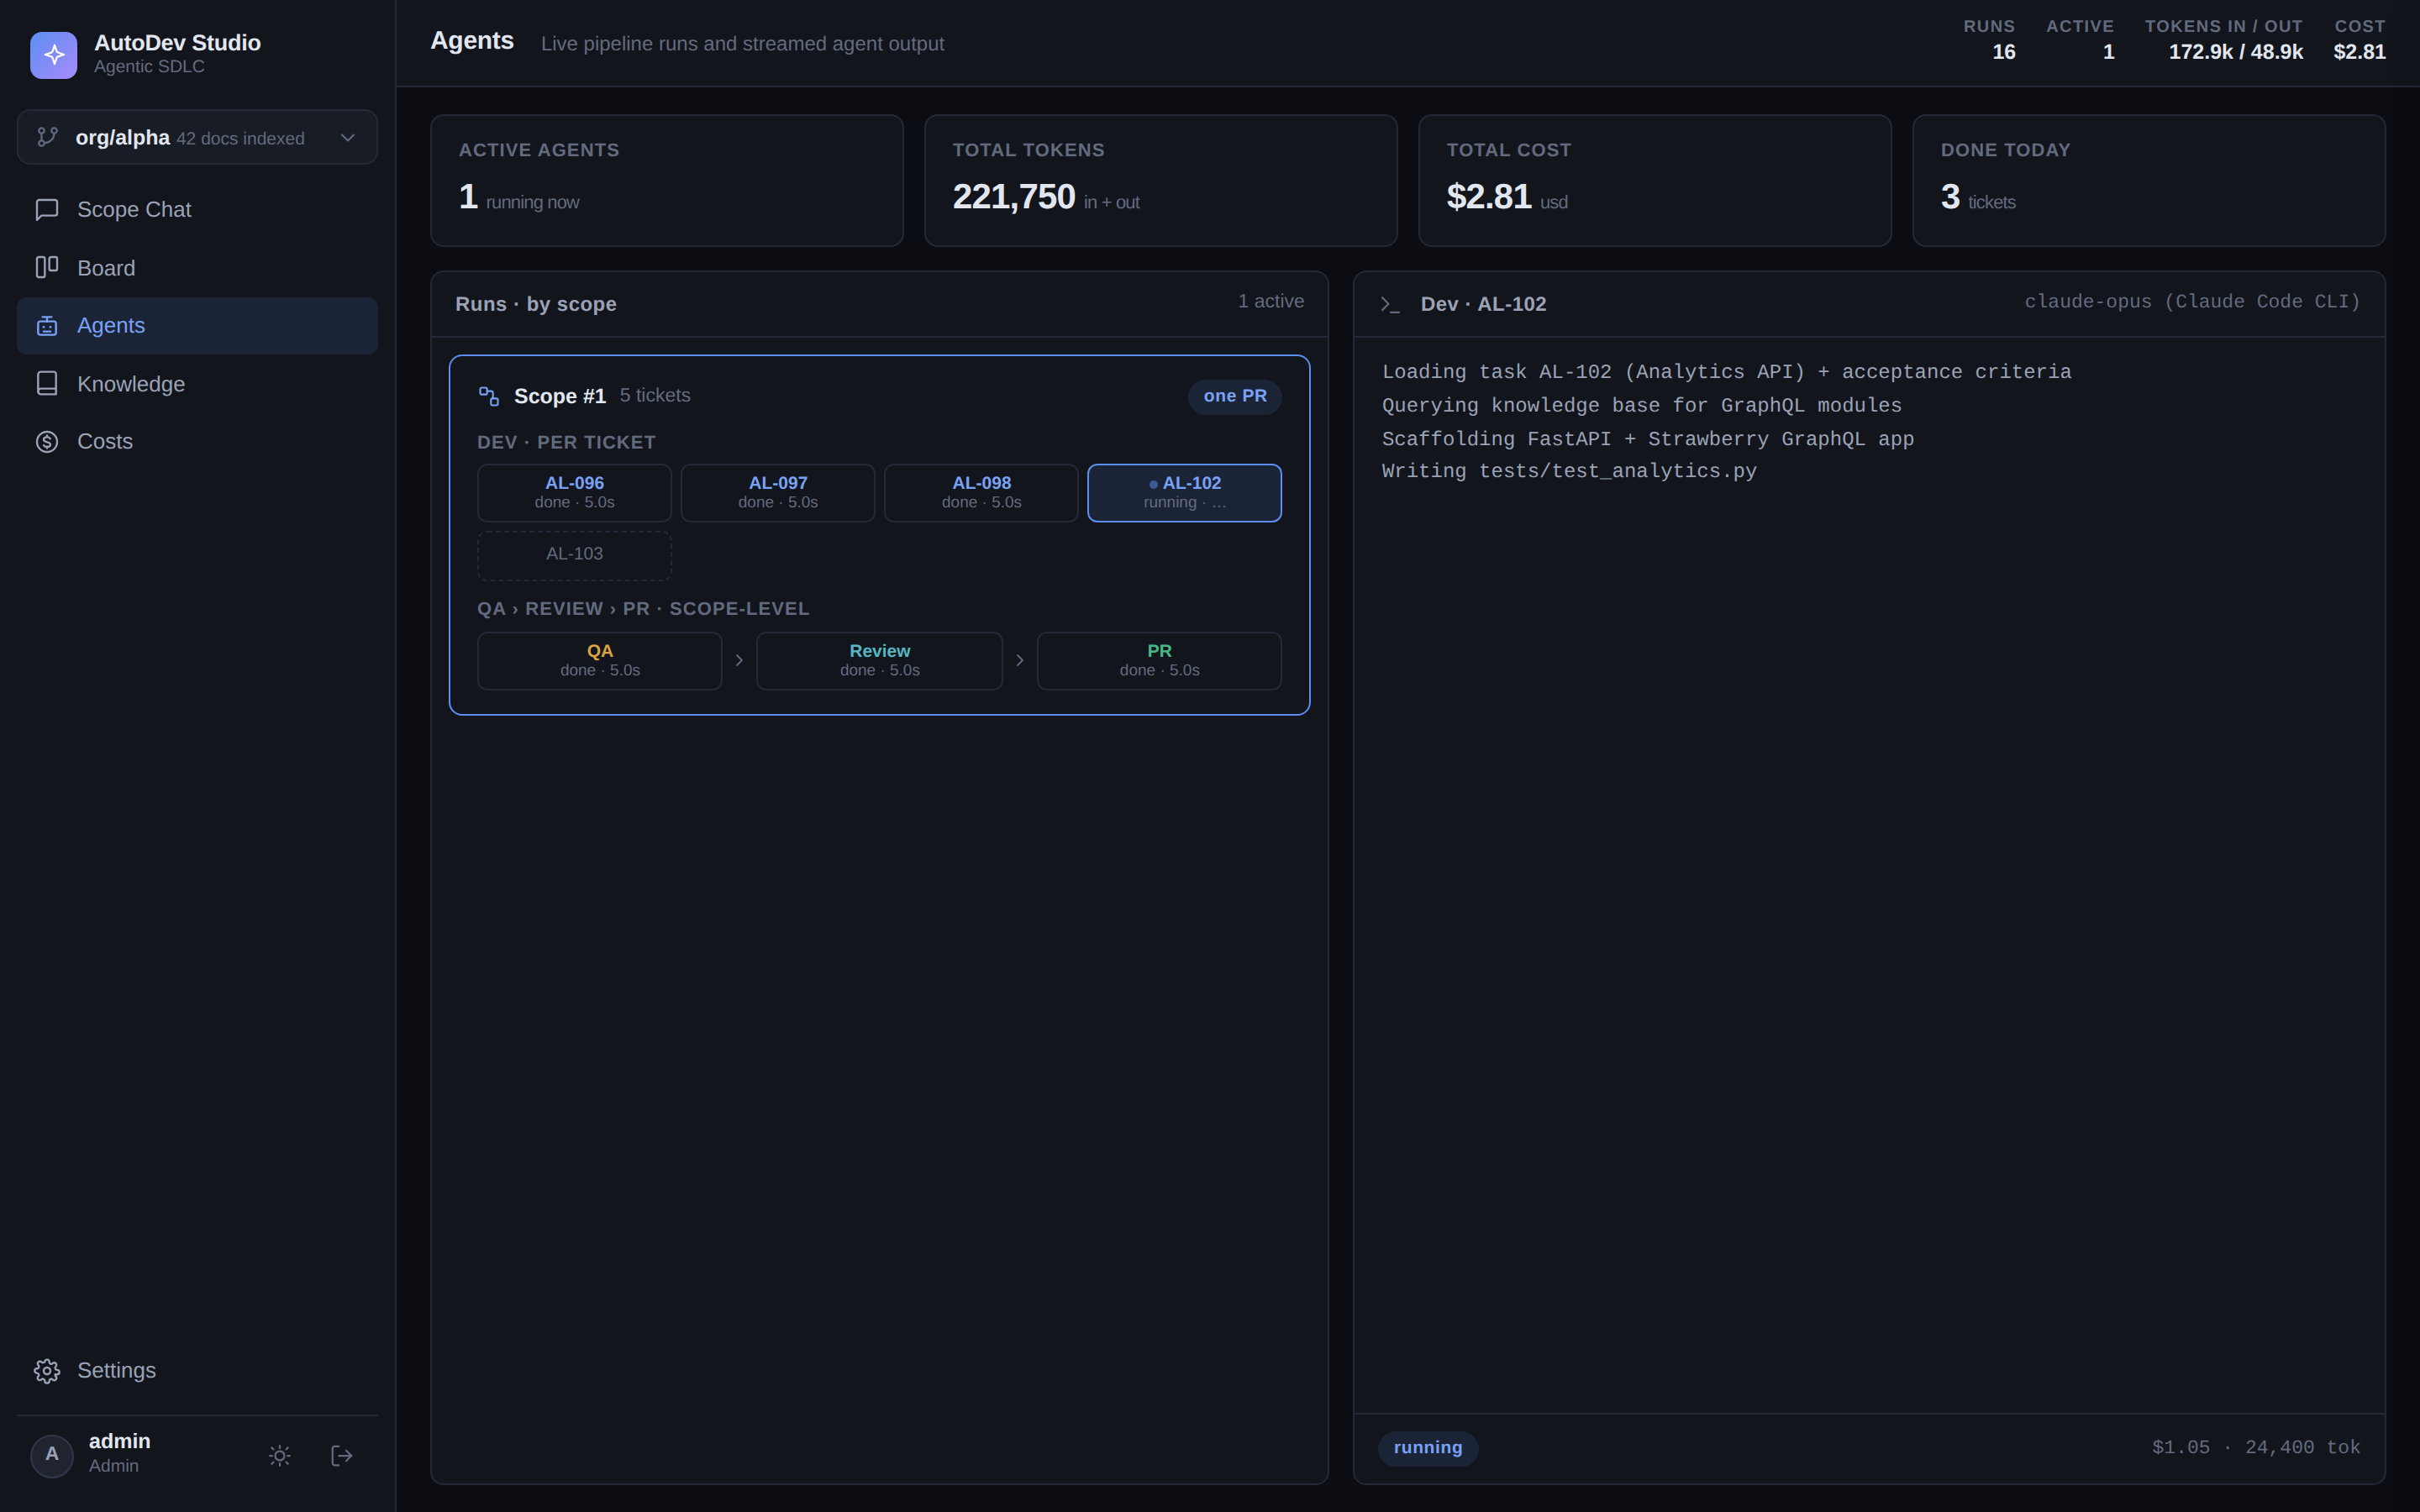2420x1512 pixels.
Task: Select the running AL-102 ticket tile
Action: pyautogui.click(x=1184, y=493)
